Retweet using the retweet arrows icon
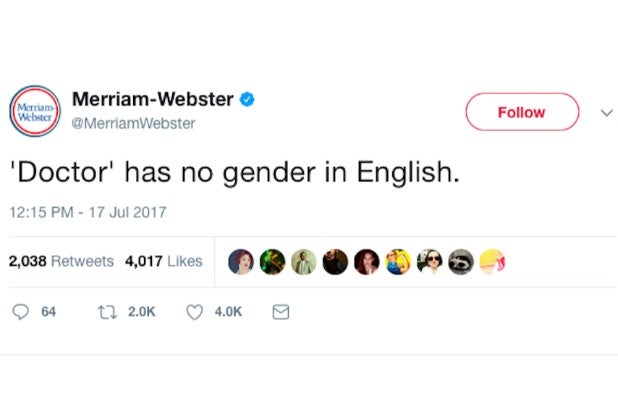This screenshot has height=412, width=618. 103,312
